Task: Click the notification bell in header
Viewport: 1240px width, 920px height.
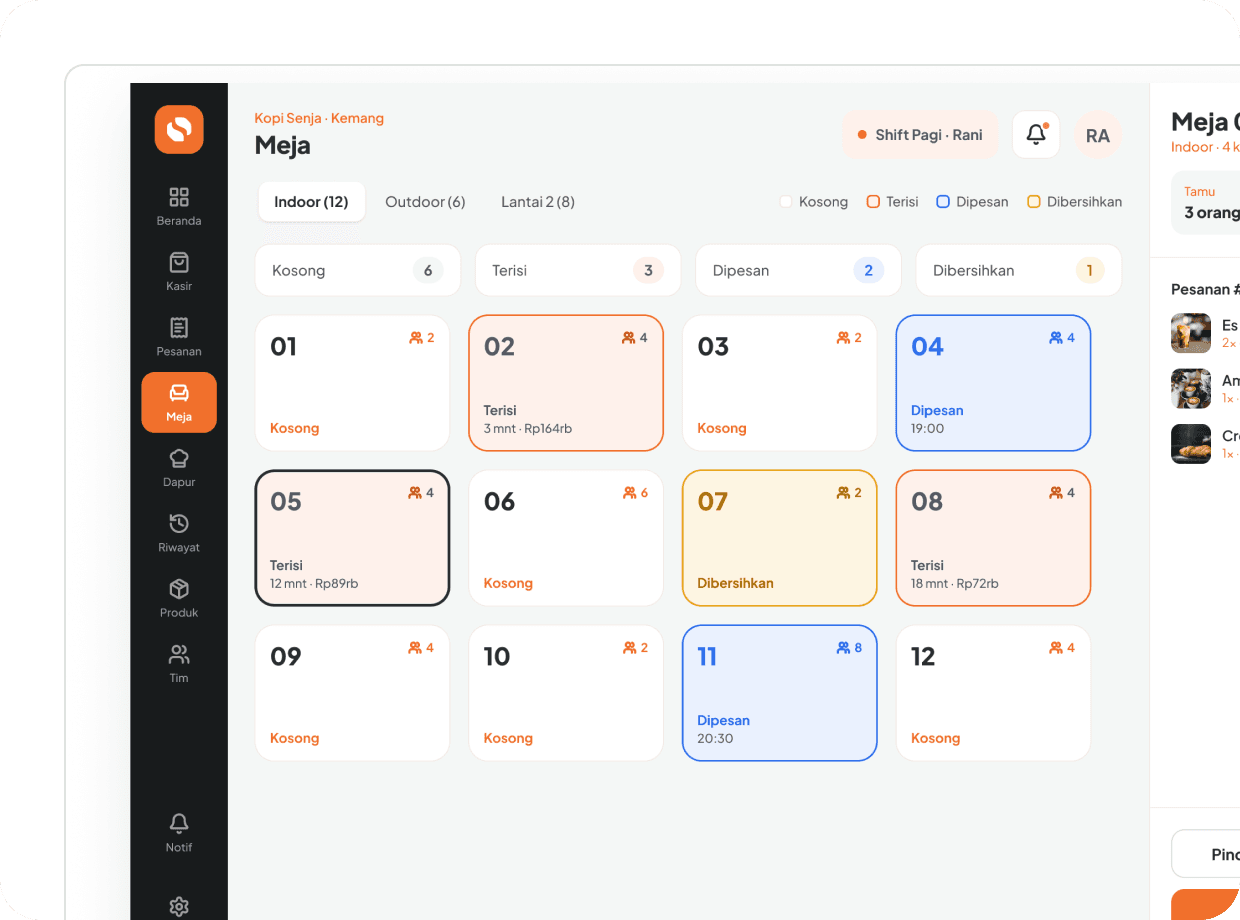Action: [x=1036, y=135]
